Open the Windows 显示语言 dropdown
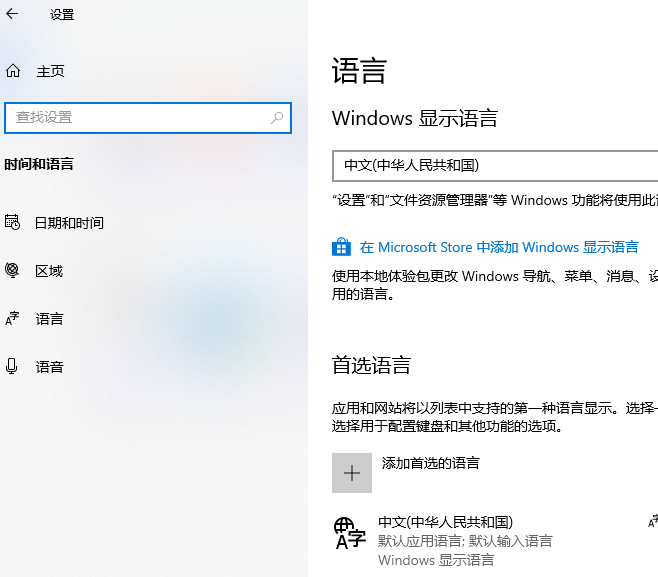Viewport: 658px width, 577px height. (495, 166)
